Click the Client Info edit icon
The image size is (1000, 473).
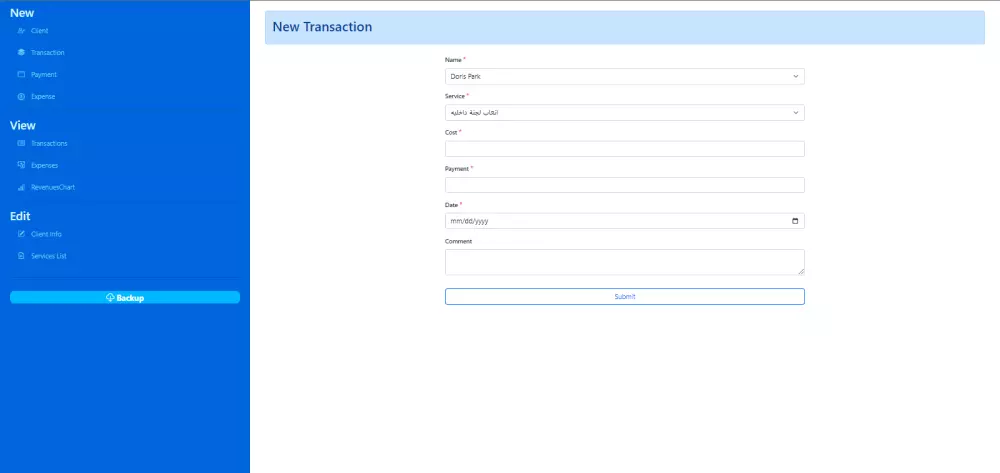21,234
